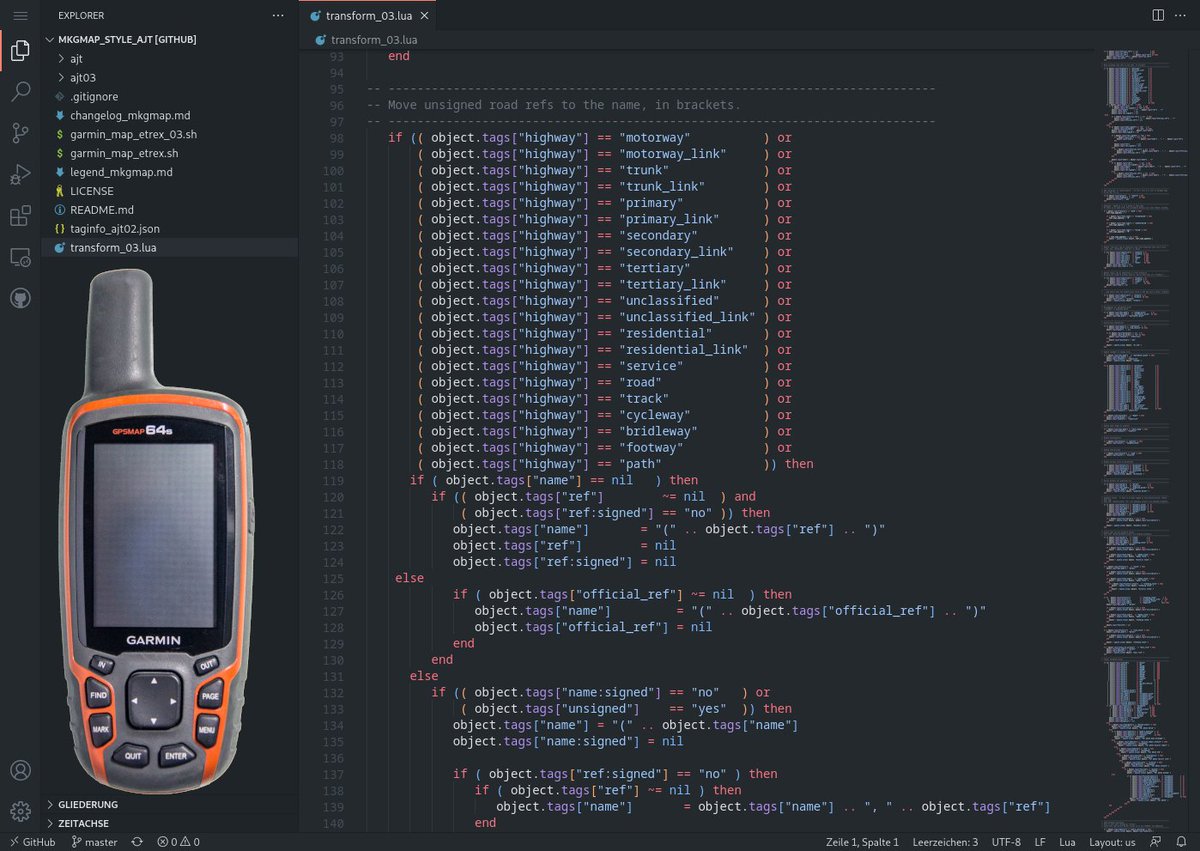Change file encoding UTF-8
The width and height of the screenshot is (1200, 851).
tap(1005, 842)
